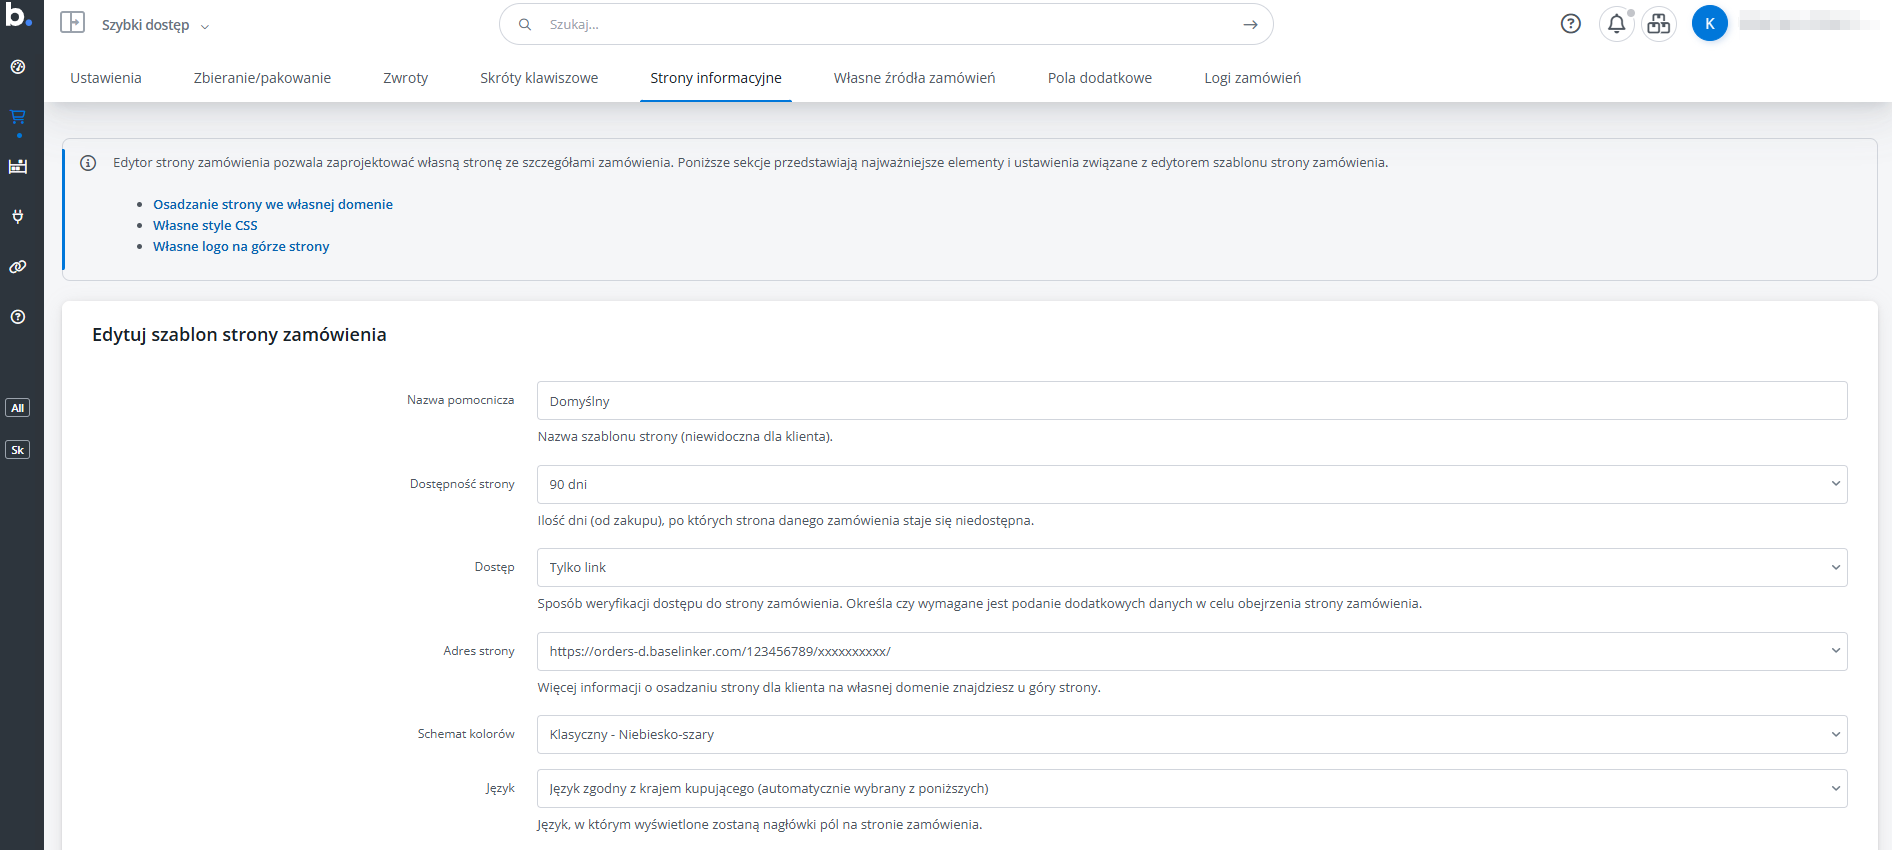This screenshot has width=1892, height=850.
Task: Expand the Szybki dostęp dropdown
Action: [x=155, y=25]
